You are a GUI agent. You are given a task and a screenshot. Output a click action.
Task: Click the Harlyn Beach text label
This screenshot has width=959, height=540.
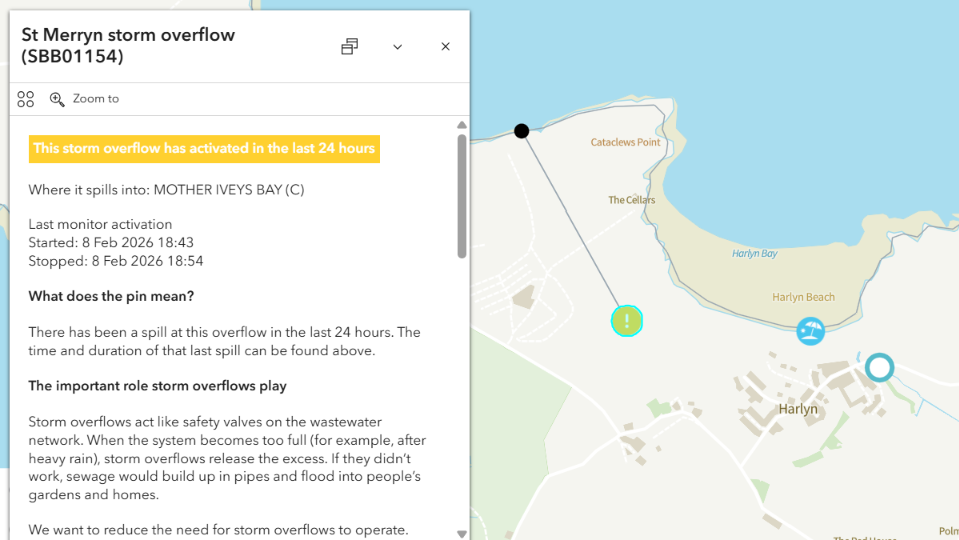[803, 297]
